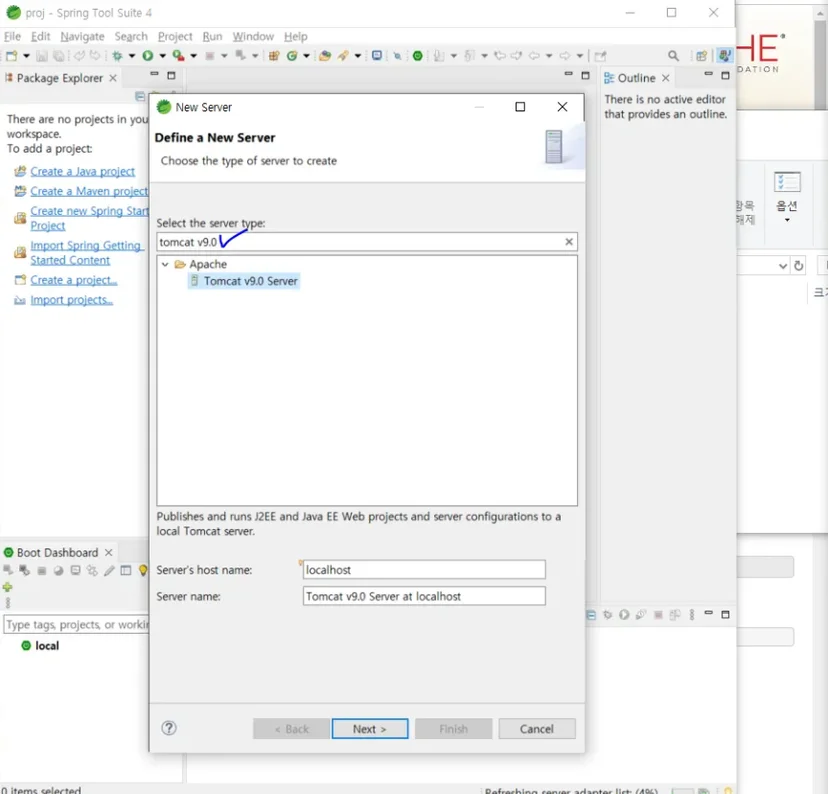Click the Server name field
The image size is (828, 794).
[x=424, y=596]
